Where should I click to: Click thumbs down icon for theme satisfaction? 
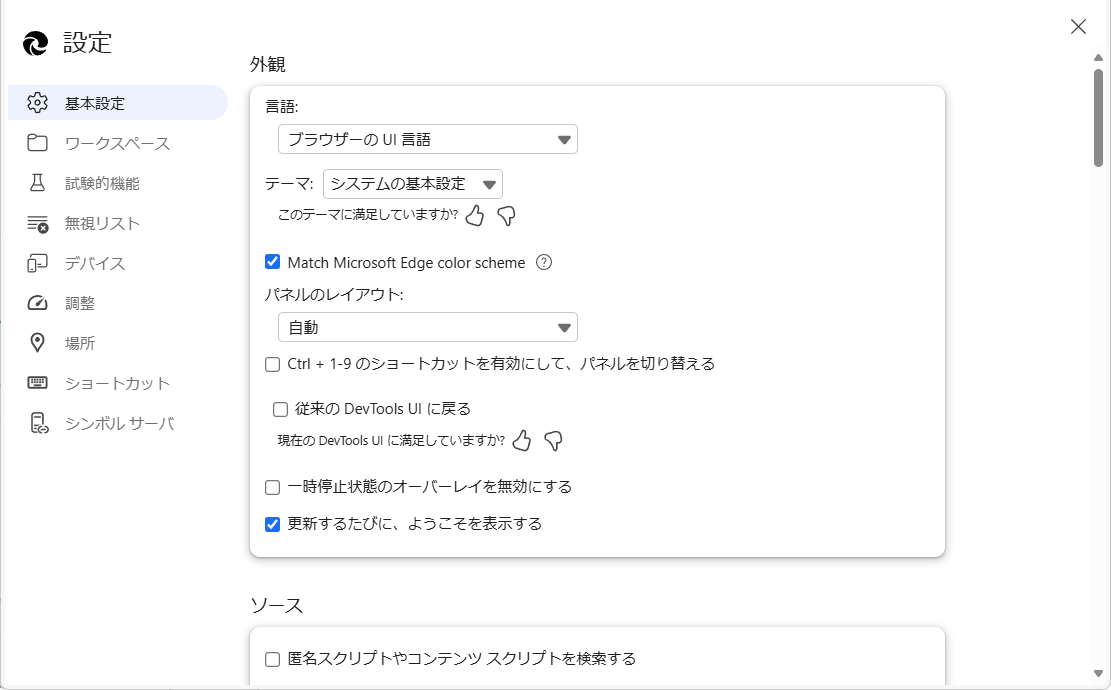click(506, 215)
